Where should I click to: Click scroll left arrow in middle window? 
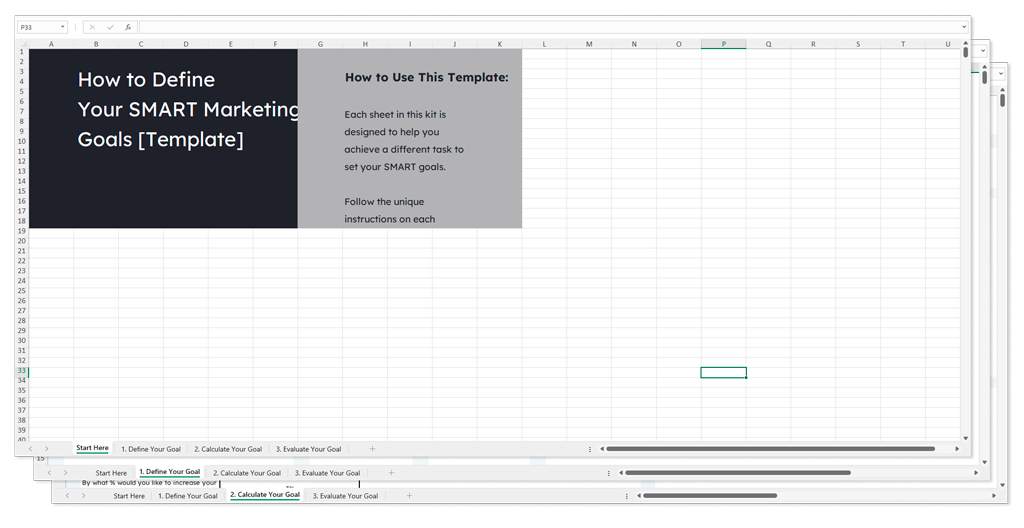620,472
